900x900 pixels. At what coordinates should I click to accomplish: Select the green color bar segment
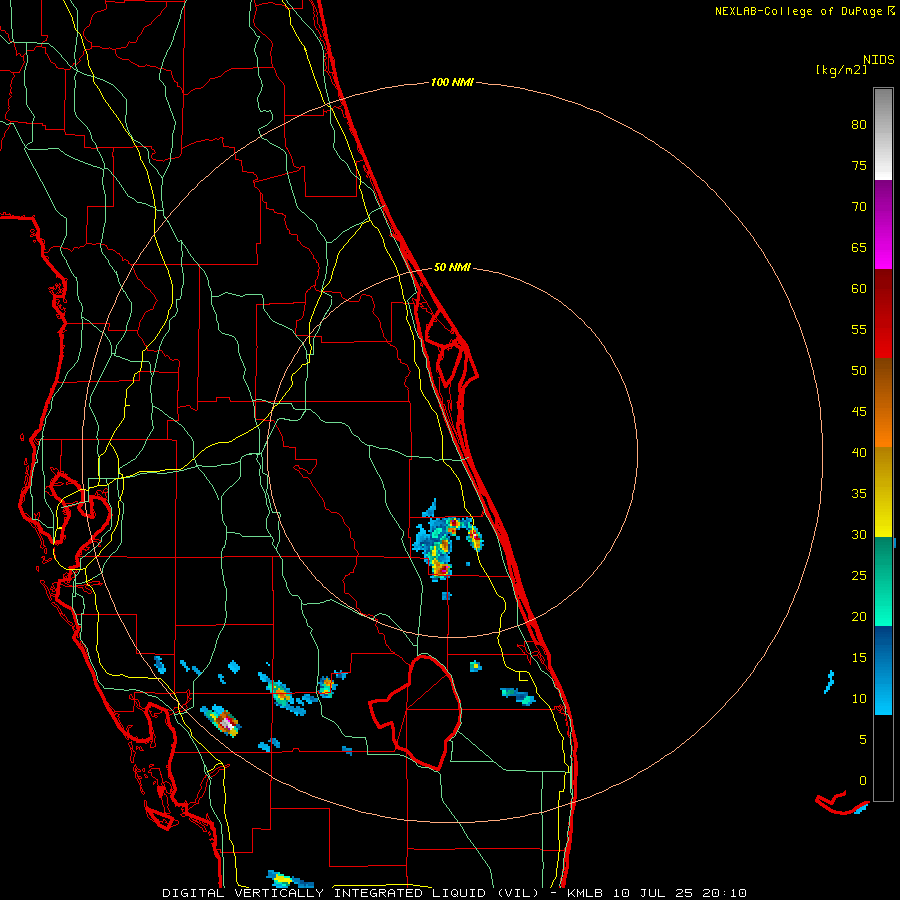(883, 581)
